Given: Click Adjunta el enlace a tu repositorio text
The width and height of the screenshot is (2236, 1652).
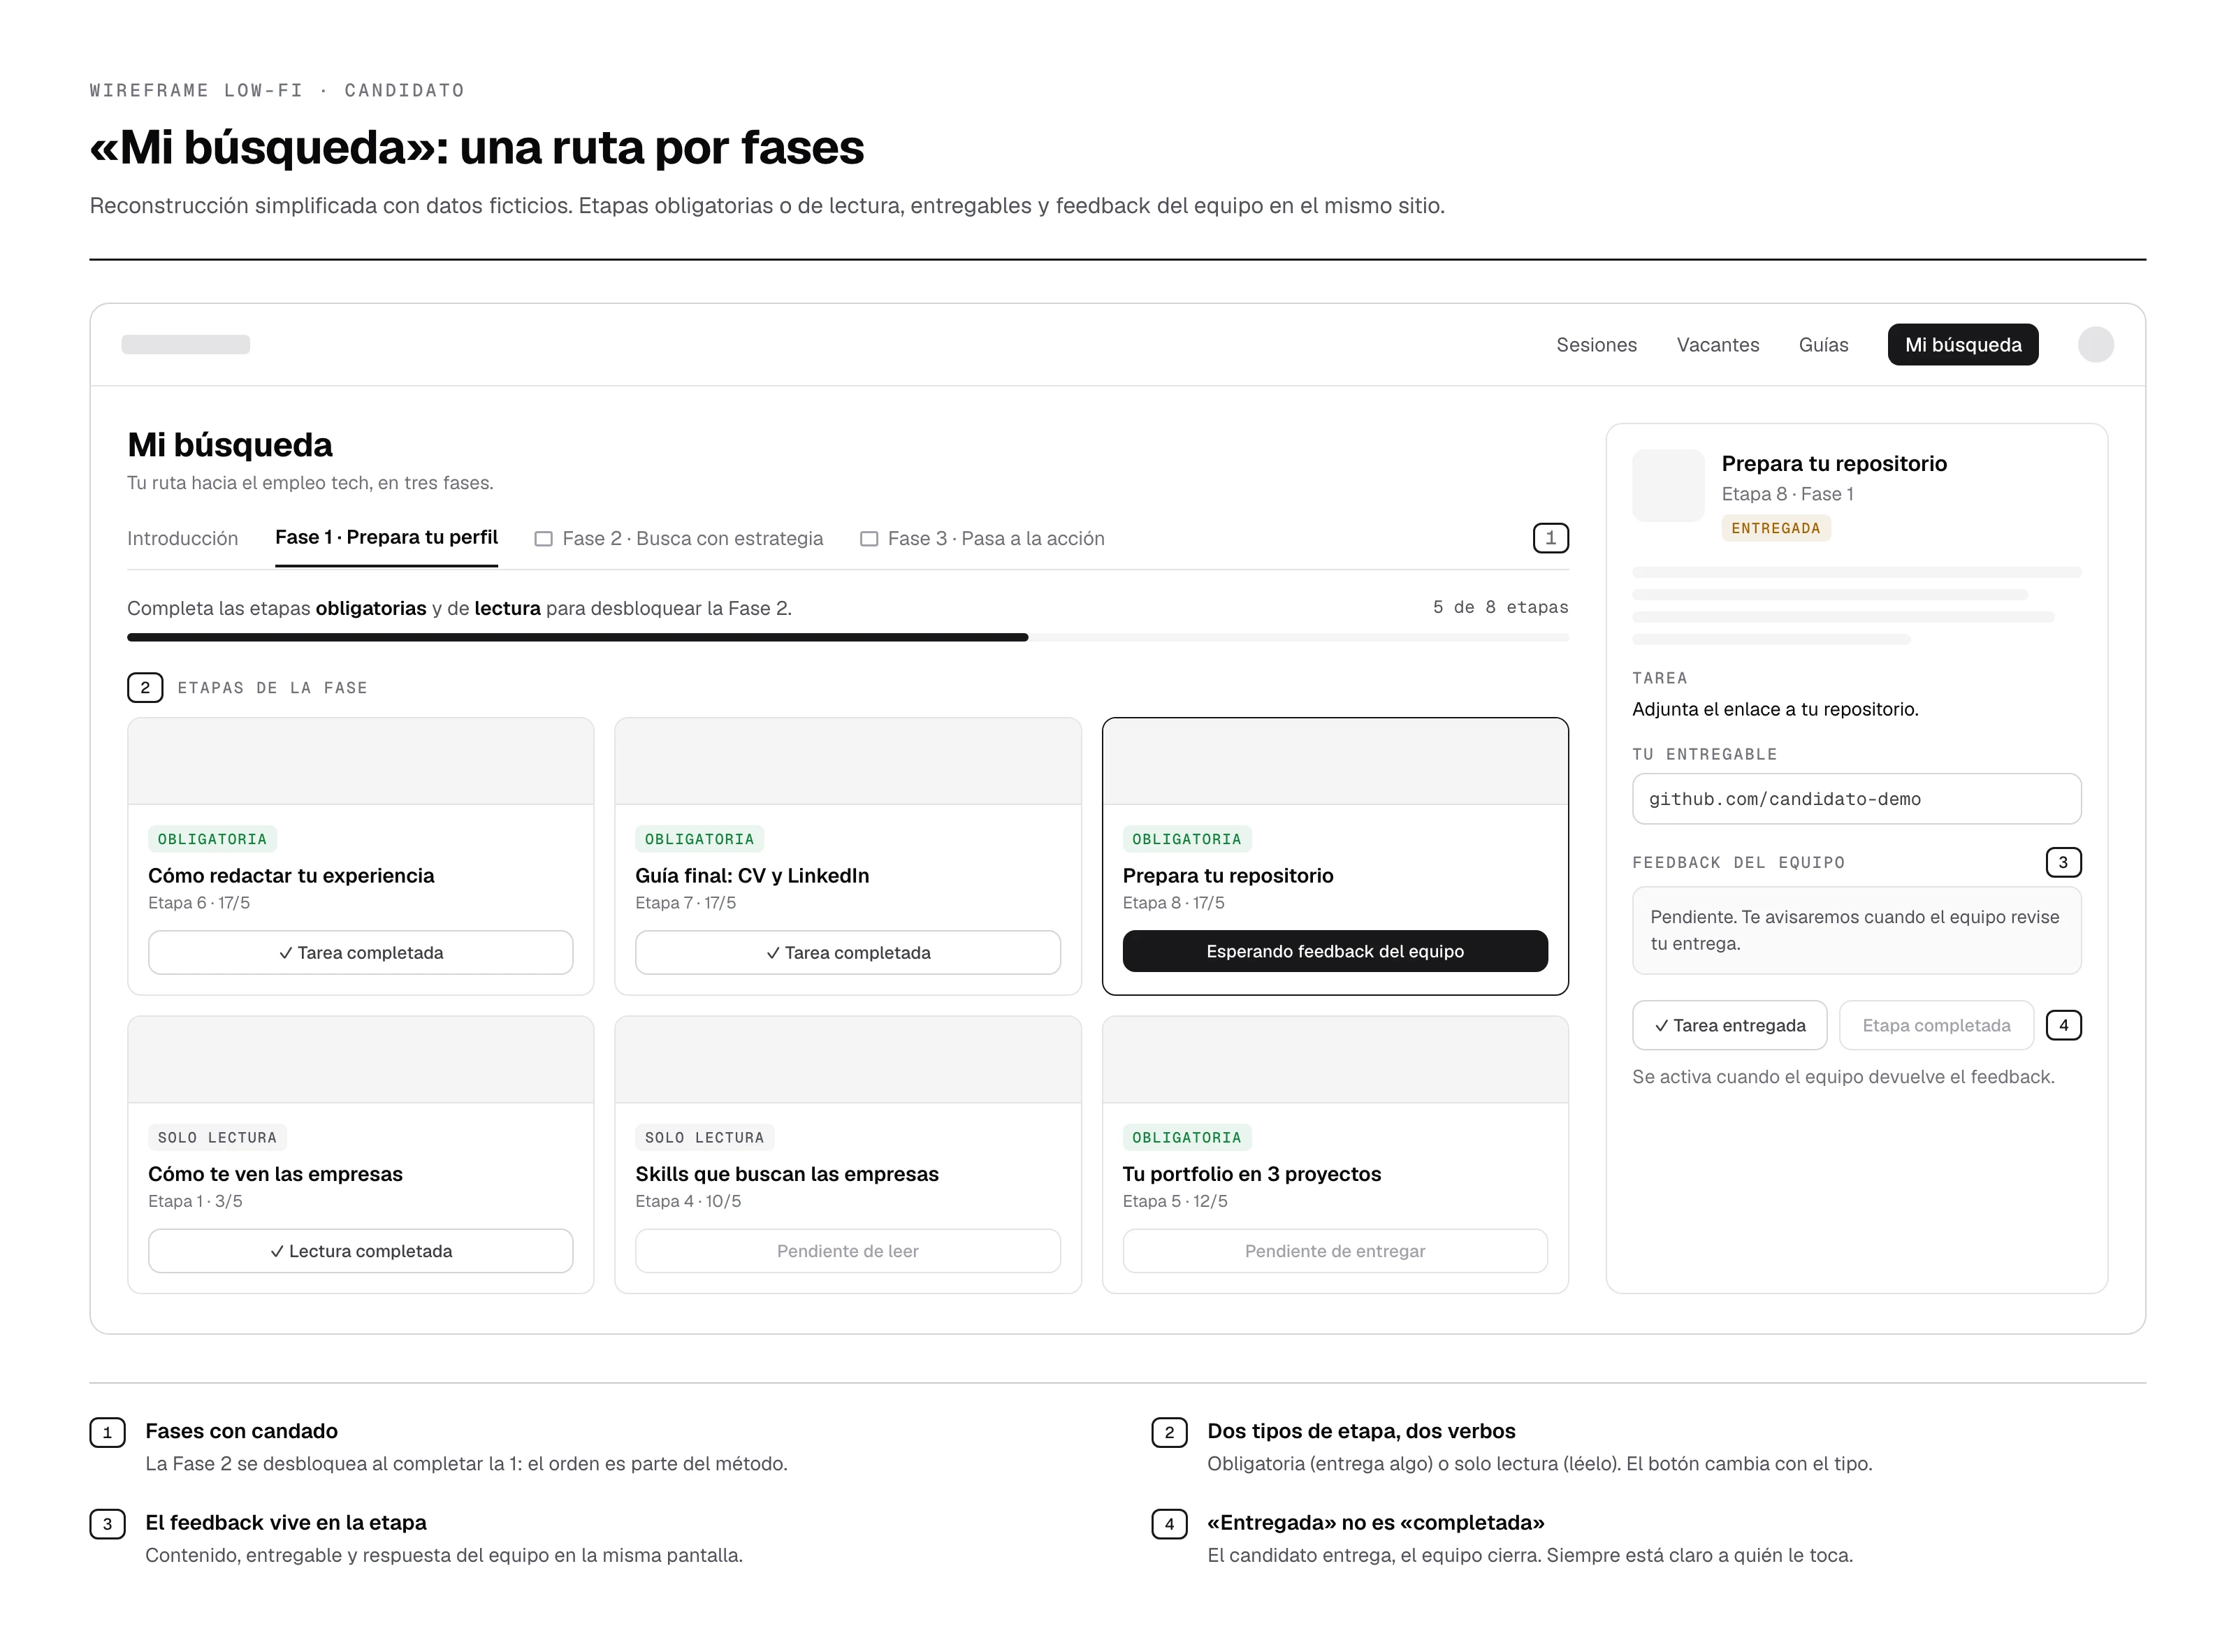Looking at the screenshot, I should point(1774,709).
